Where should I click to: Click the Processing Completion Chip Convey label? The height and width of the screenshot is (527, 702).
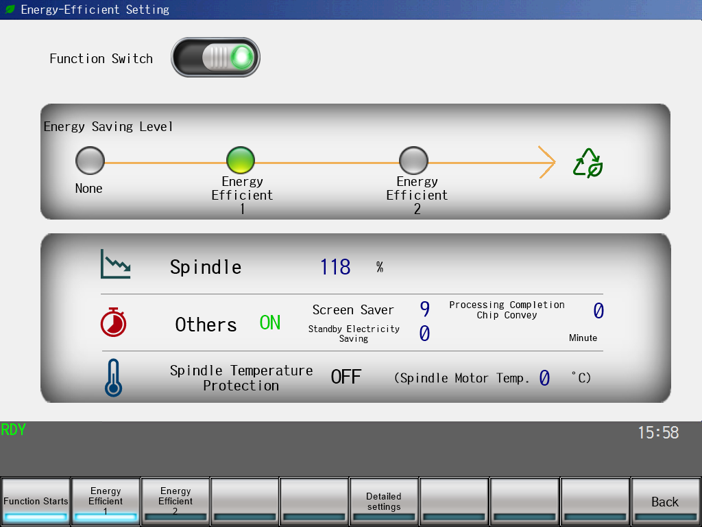[507, 310]
